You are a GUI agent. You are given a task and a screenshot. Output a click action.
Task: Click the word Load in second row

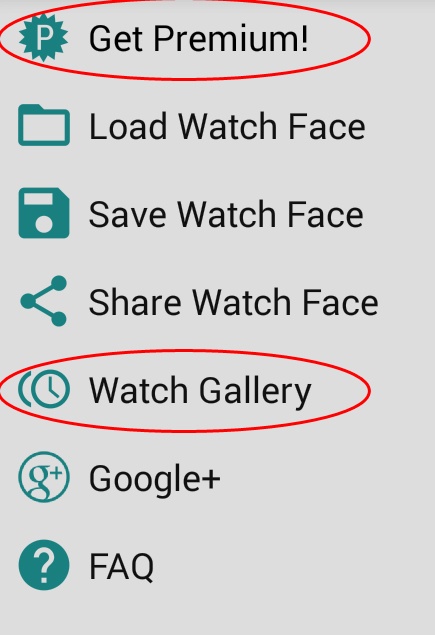click(128, 126)
